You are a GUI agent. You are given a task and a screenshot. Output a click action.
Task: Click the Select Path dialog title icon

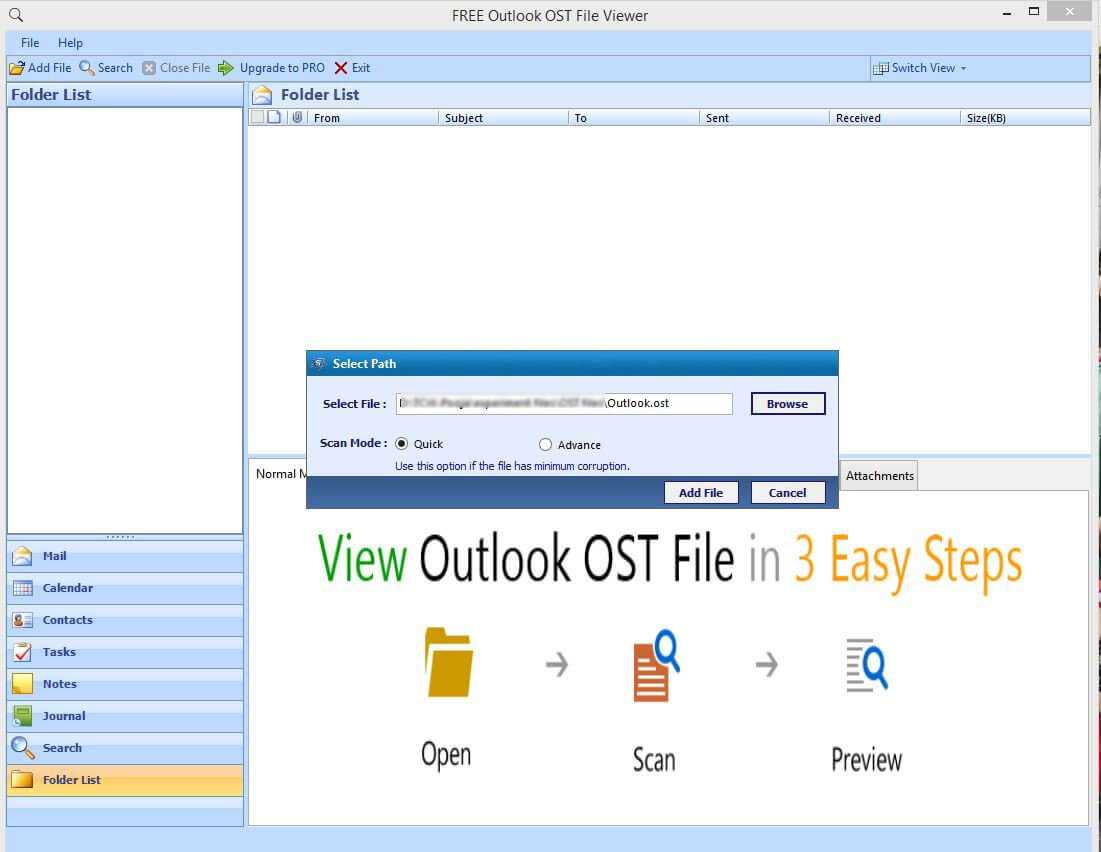pyautogui.click(x=319, y=364)
